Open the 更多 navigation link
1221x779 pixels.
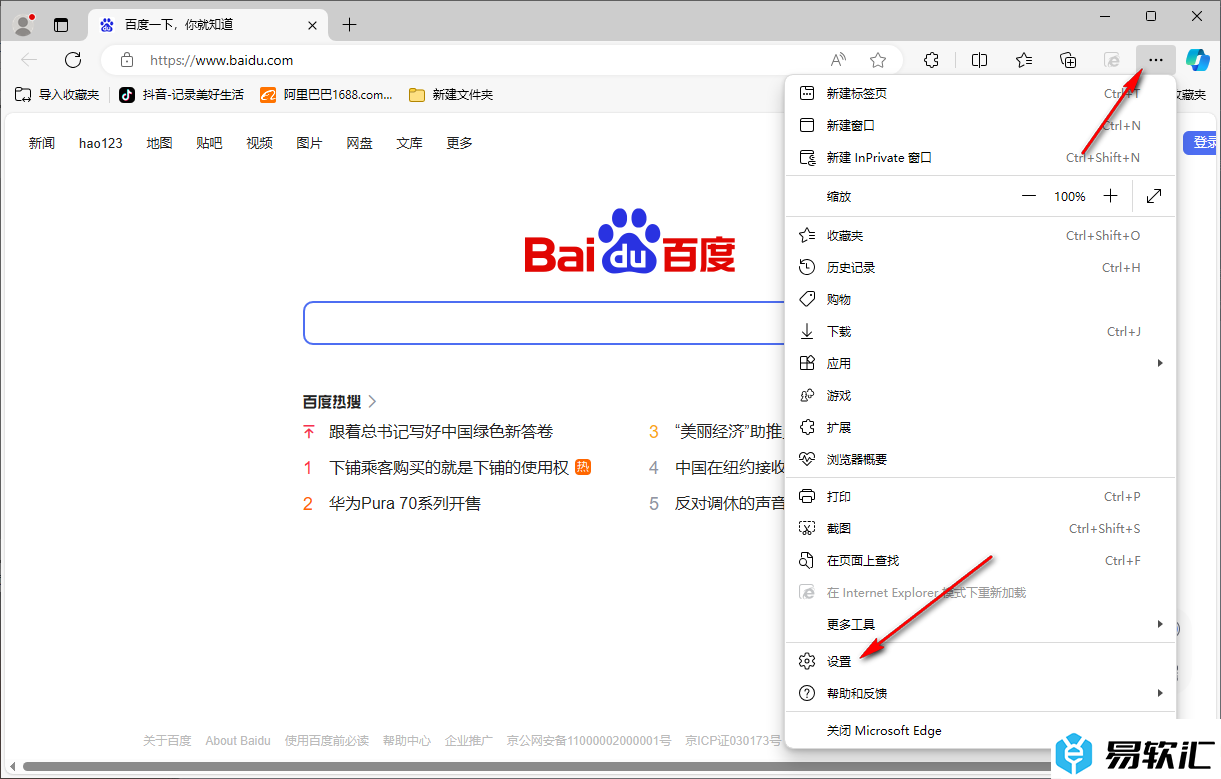pos(459,143)
